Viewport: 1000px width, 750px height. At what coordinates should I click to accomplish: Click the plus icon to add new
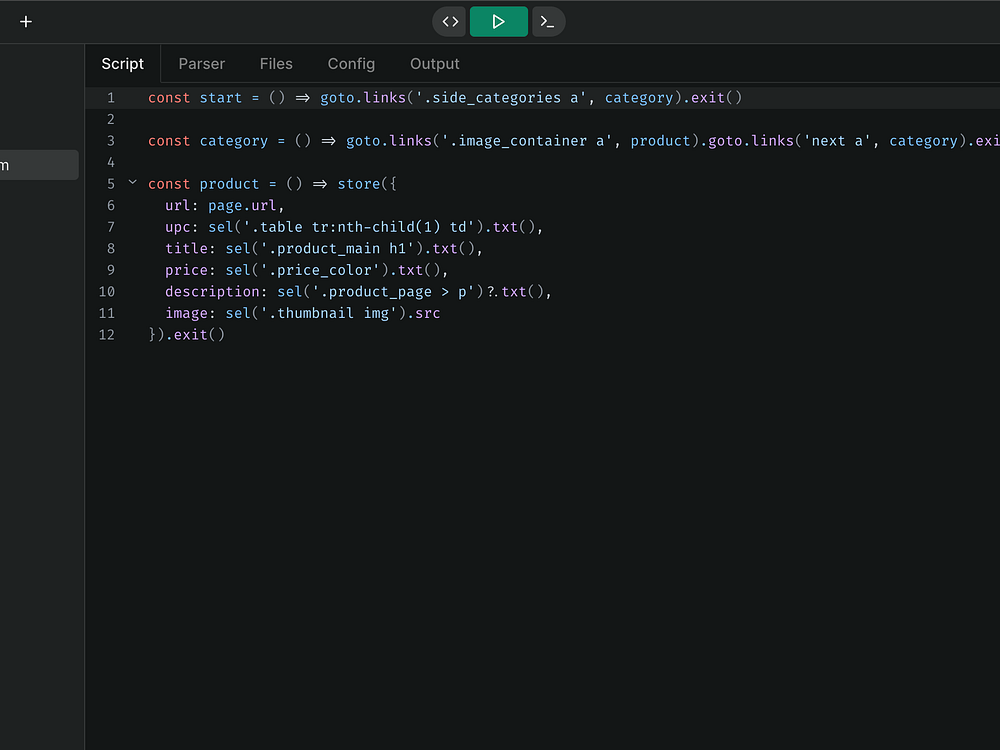point(26,21)
